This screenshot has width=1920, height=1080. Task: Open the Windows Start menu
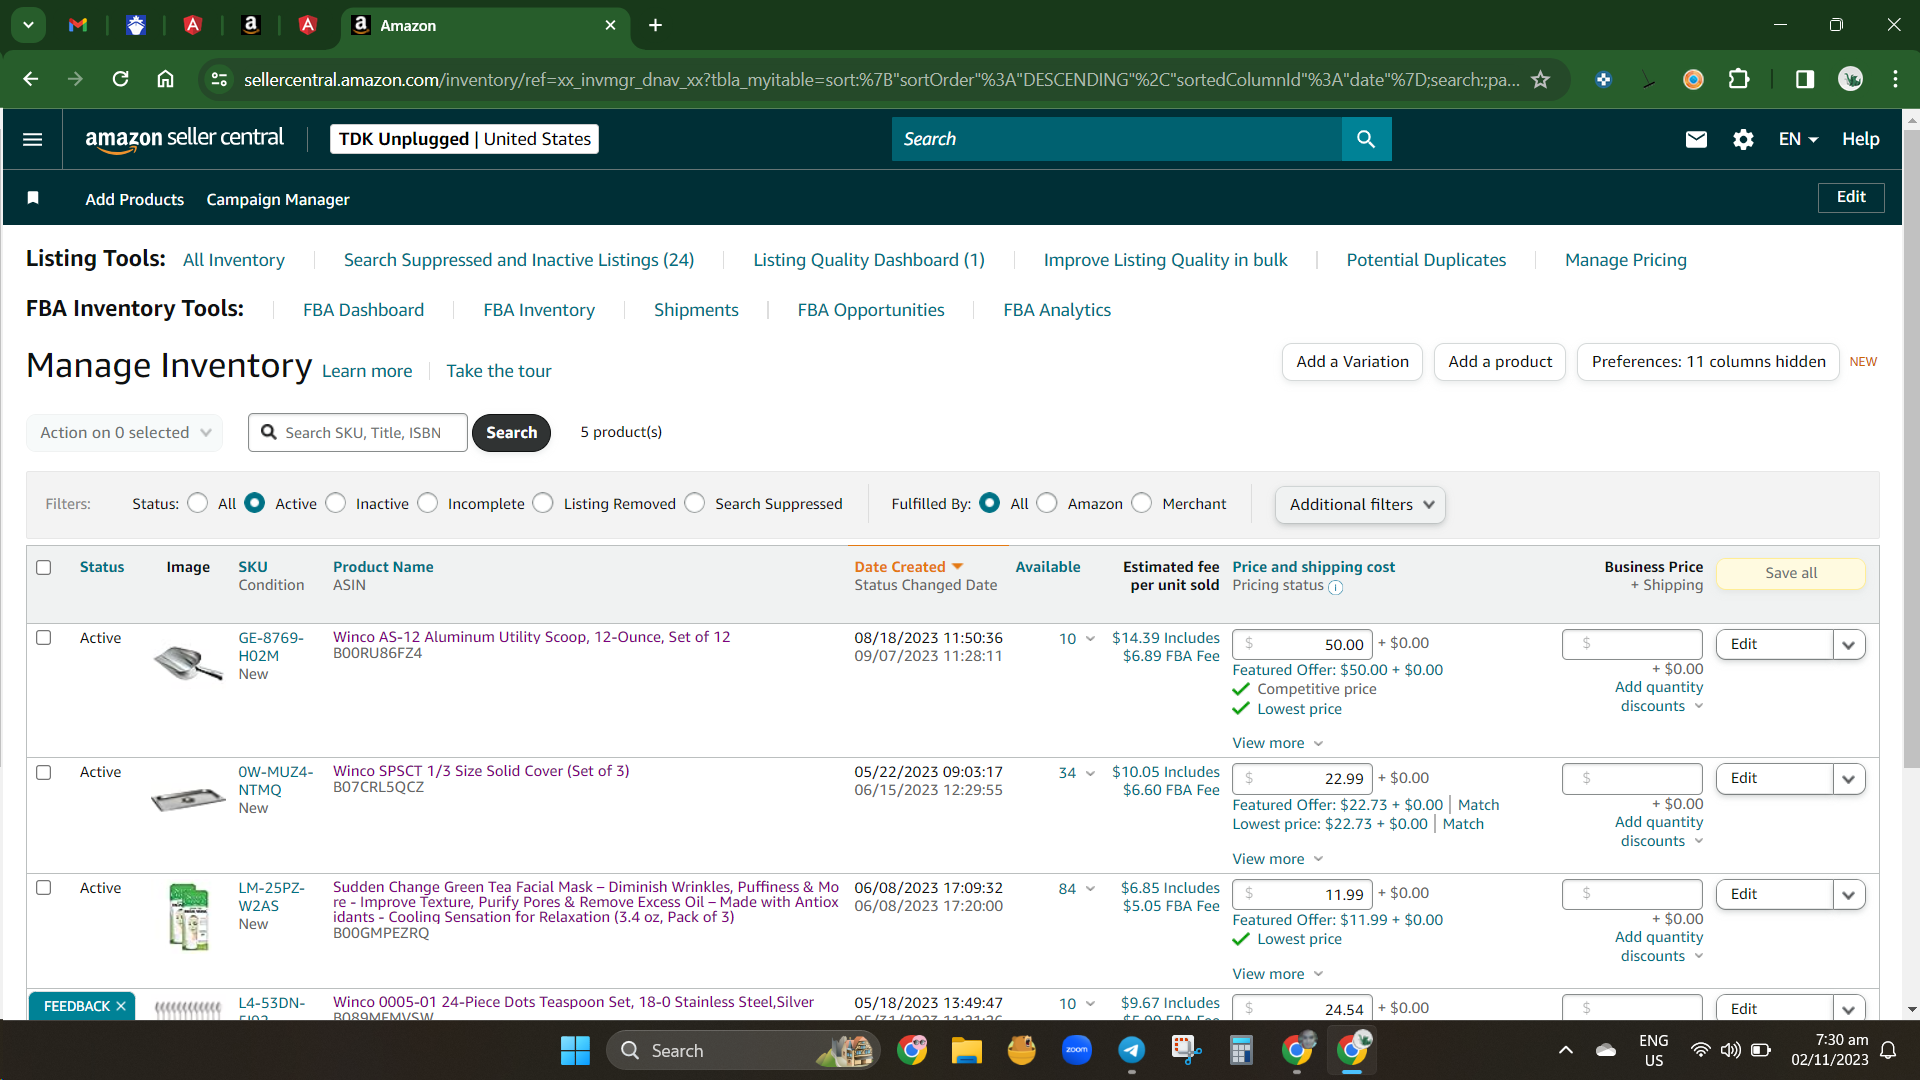click(x=575, y=1050)
